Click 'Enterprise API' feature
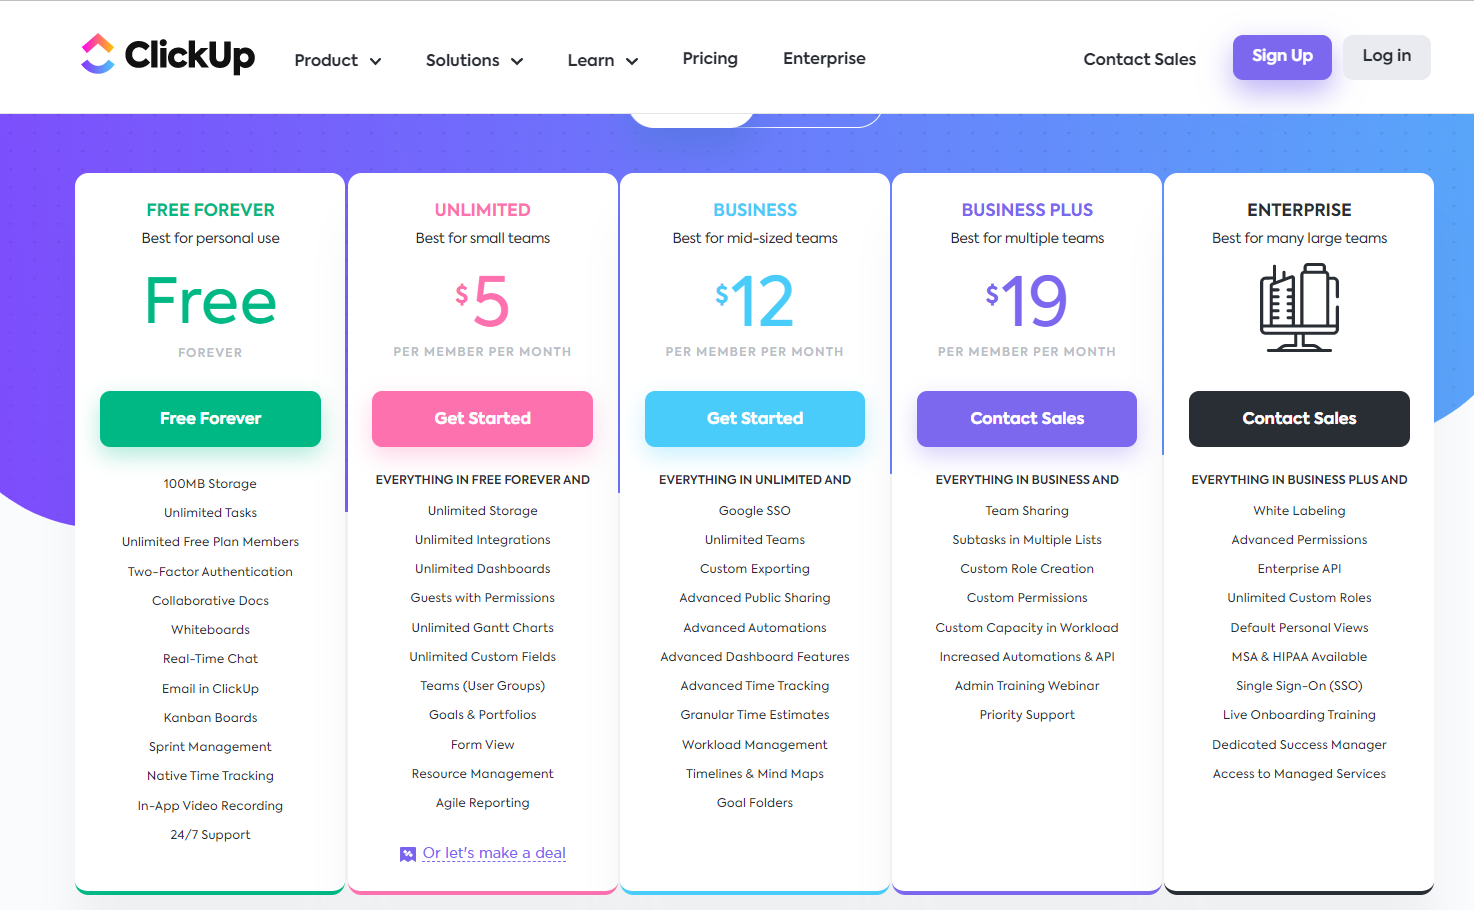1474x910 pixels. click(x=1299, y=569)
